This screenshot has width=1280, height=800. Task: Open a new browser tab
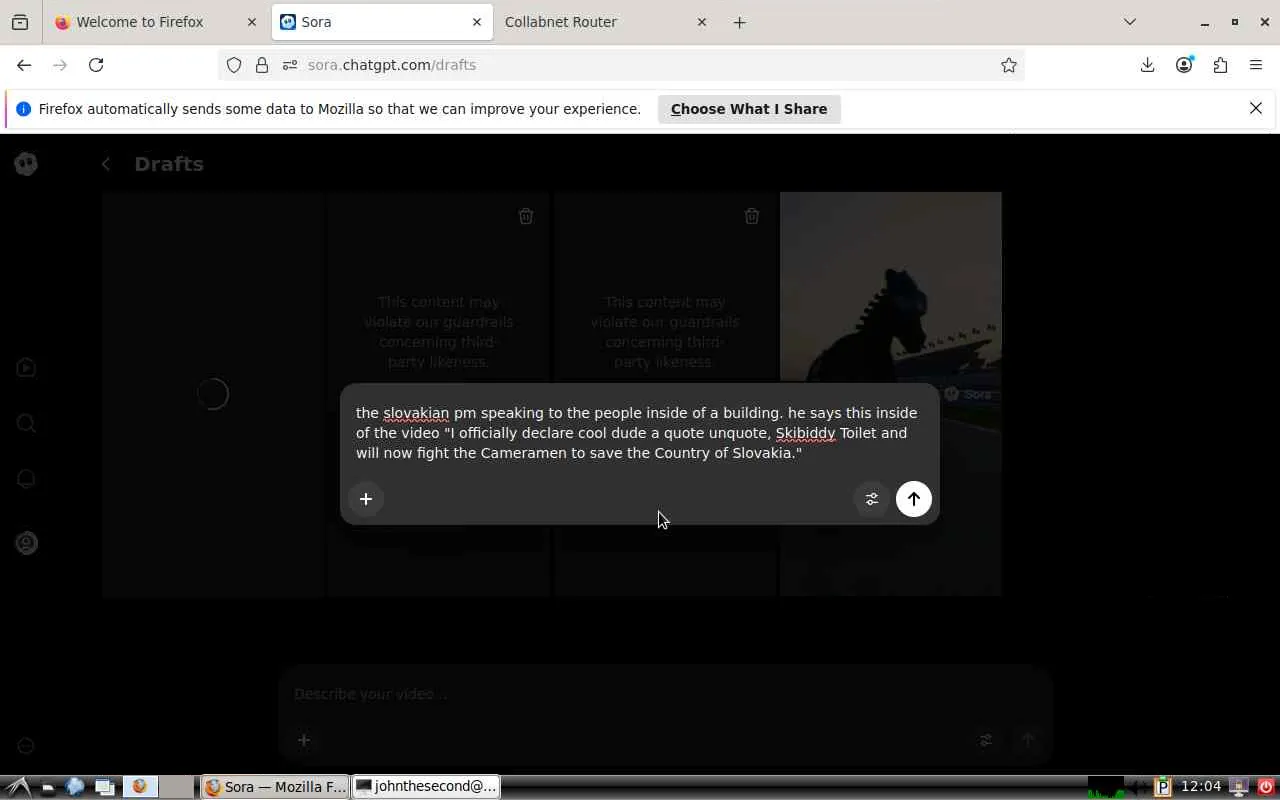click(x=740, y=22)
